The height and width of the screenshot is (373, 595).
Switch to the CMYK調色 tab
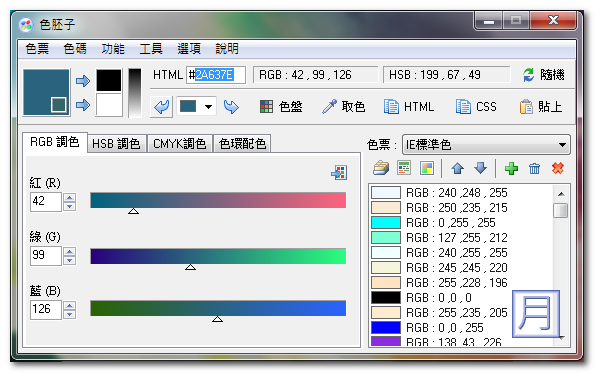(x=179, y=144)
